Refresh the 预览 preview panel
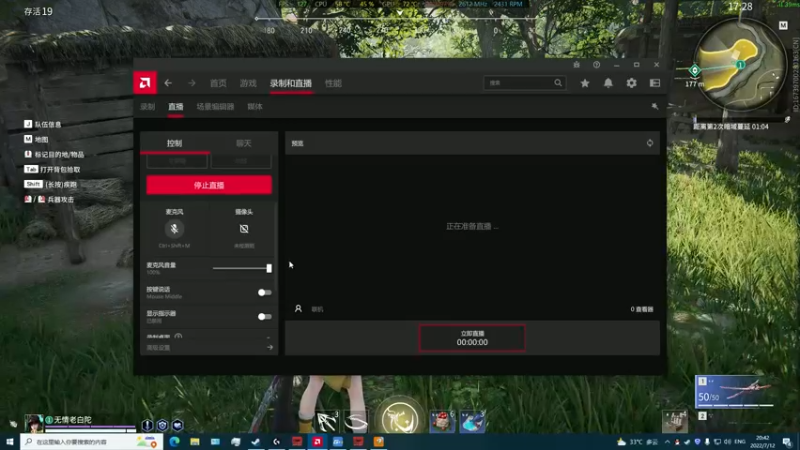The height and width of the screenshot is (450, 800). (x=649, y=143)
